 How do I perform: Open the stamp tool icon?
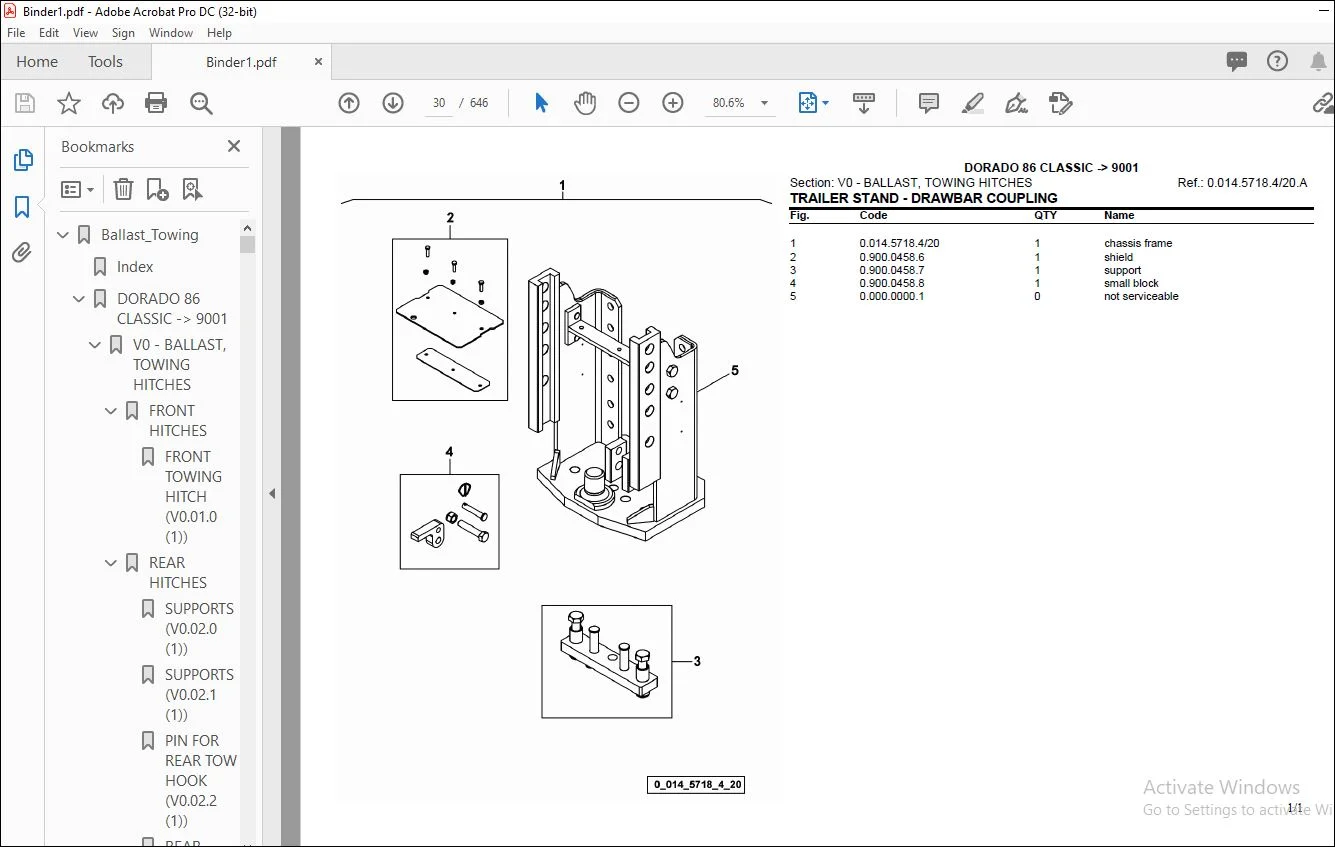[x=1061, y=103]
